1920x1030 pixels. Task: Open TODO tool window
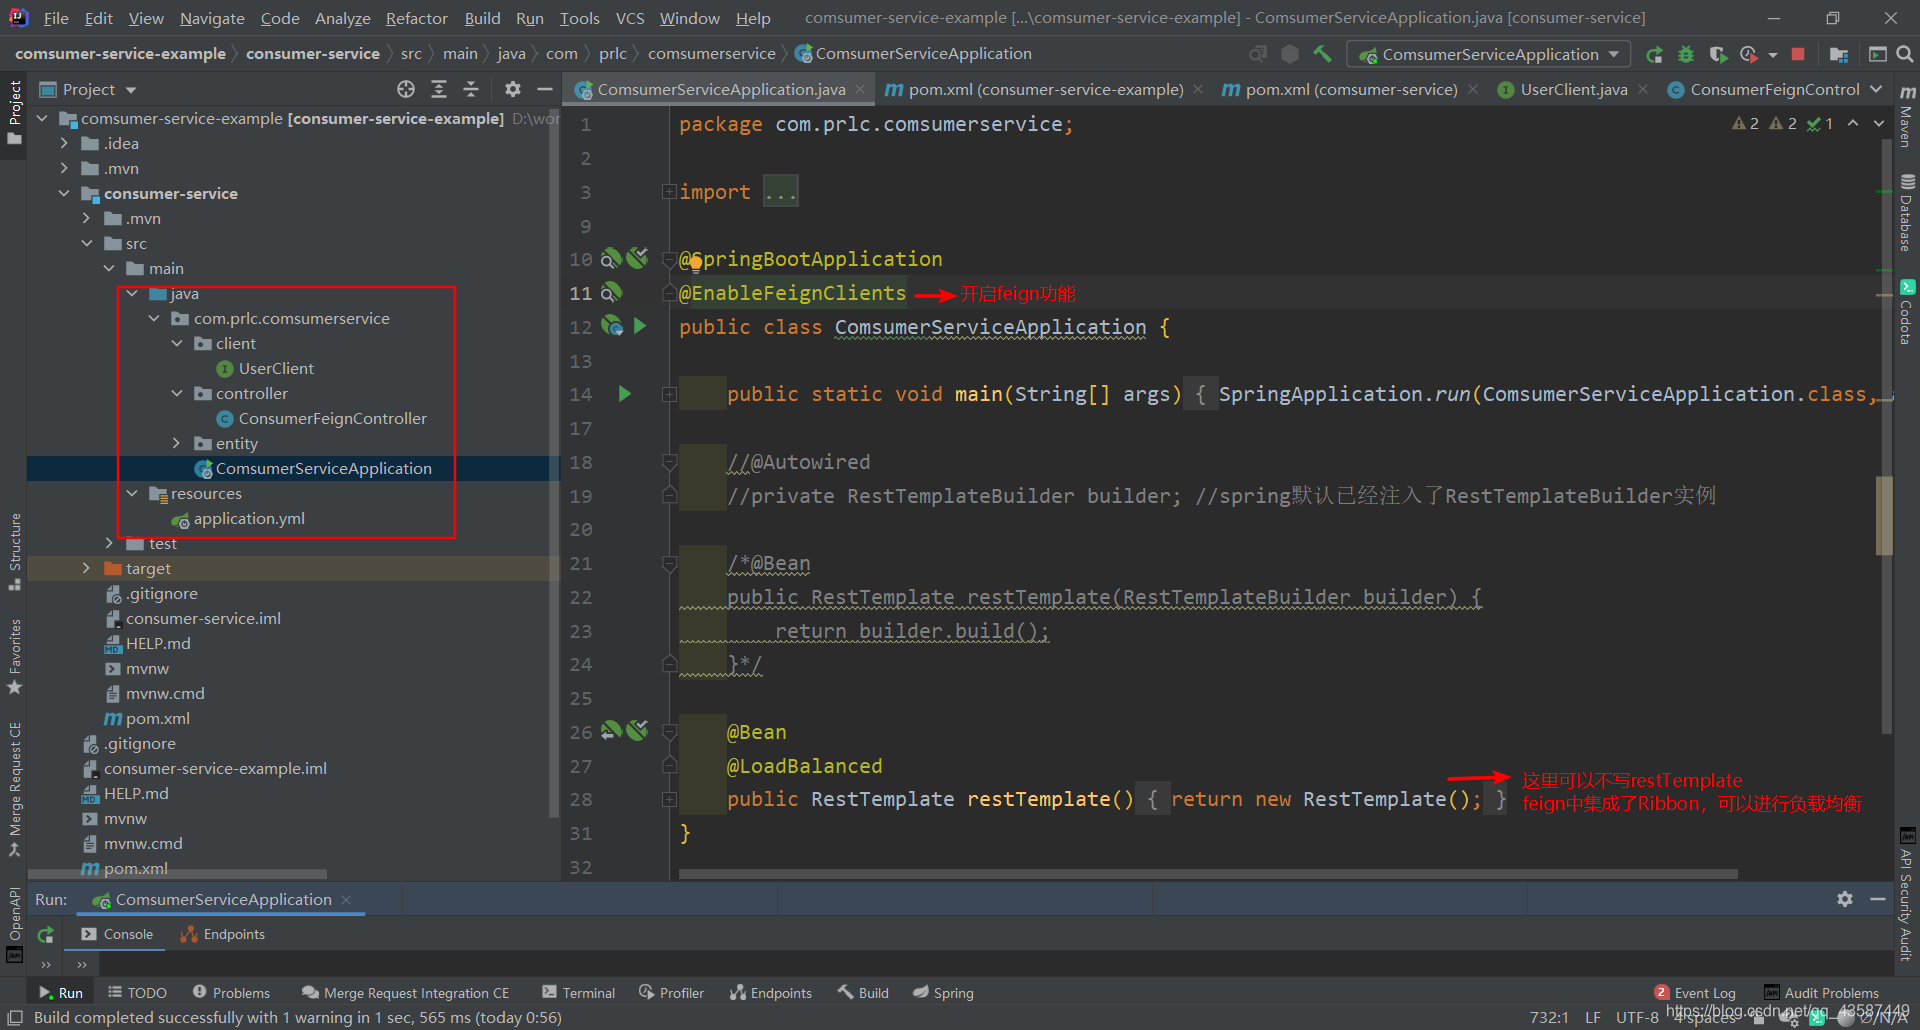tap(137, 992)
